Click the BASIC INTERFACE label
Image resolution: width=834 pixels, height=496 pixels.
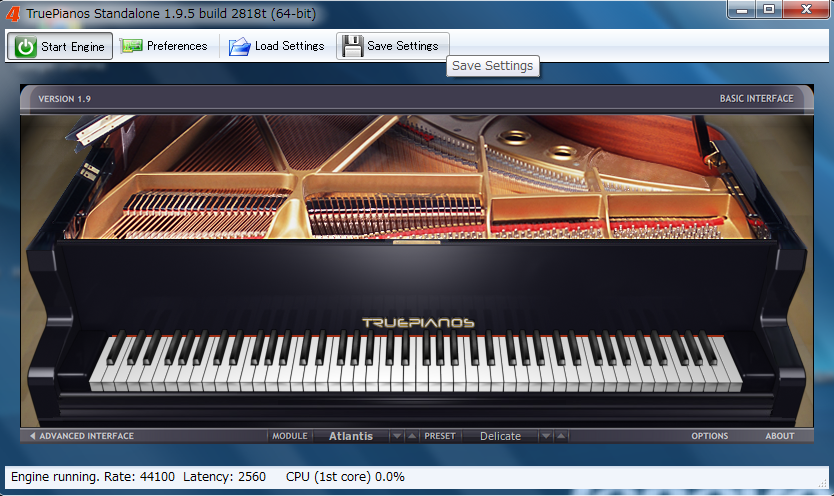pyautogui.click(x=756, y=99)
